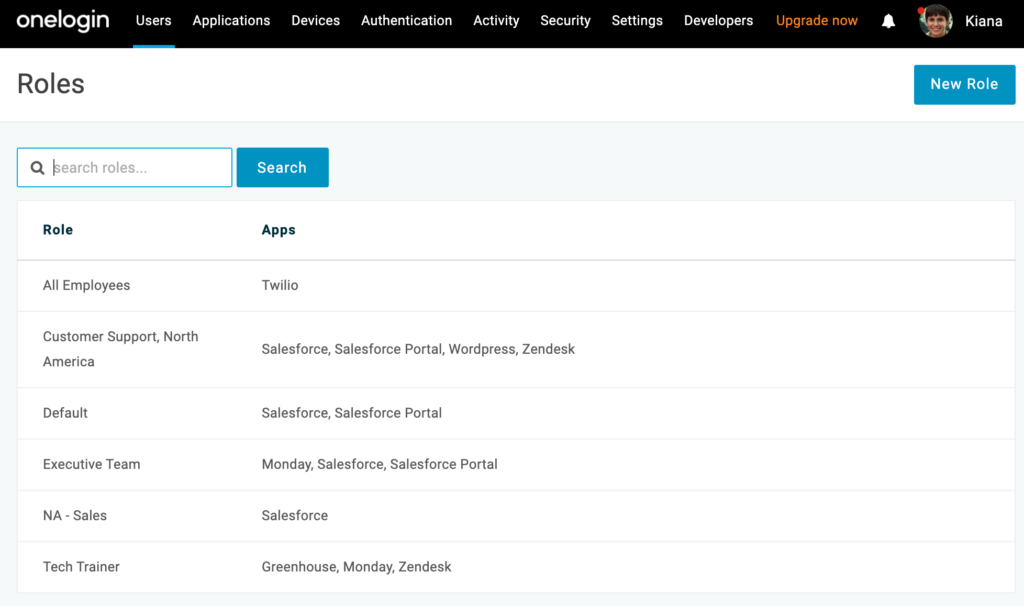Navigate to the Devices page
This screenshot has width=1024, height=606.
click(x=315, y=20)
